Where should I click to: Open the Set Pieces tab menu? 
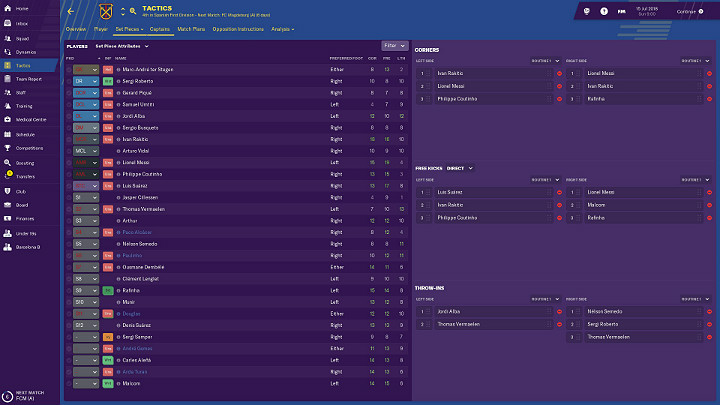(x=129, y=29)
